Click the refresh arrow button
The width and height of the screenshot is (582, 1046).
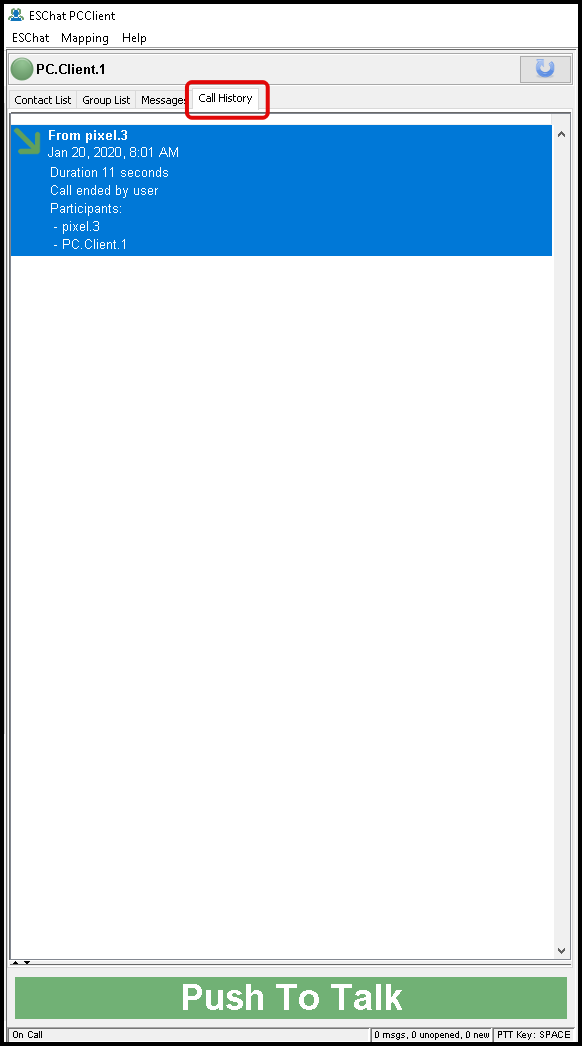point(545,69)
